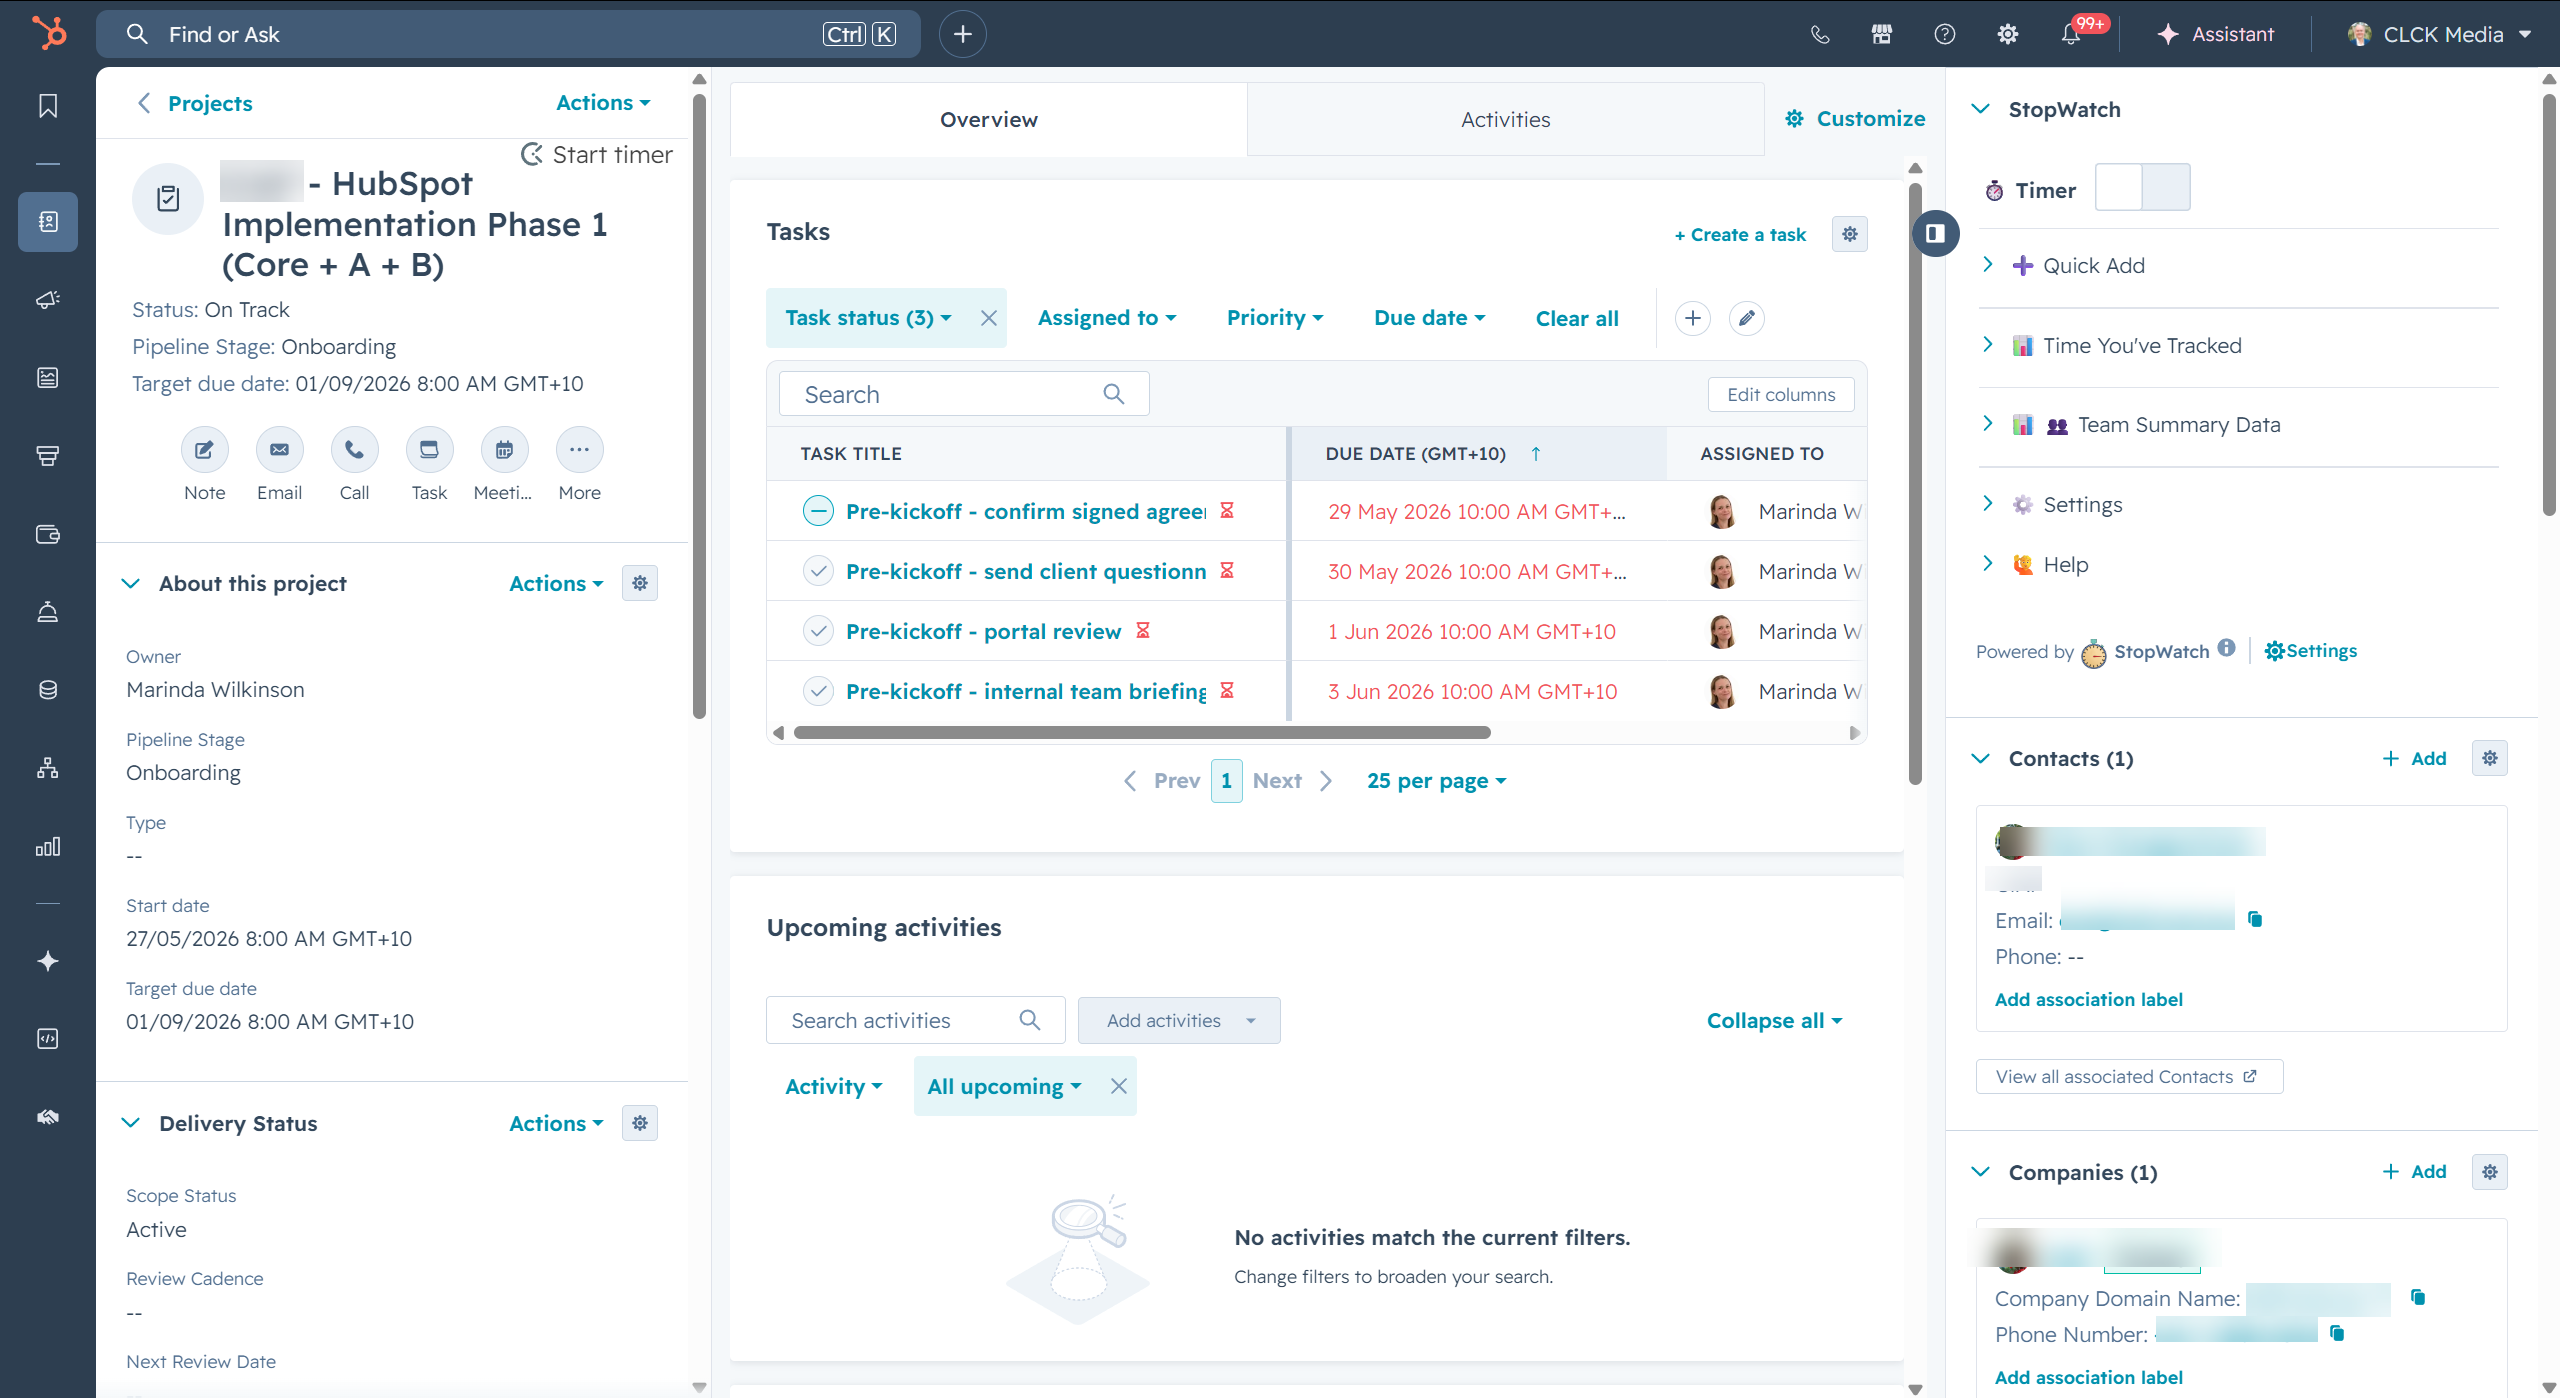This screenshot has height=1398, width=2560.
Task: Open the Assigned to filter dropdown
Action: click(x=1106, y=318)
